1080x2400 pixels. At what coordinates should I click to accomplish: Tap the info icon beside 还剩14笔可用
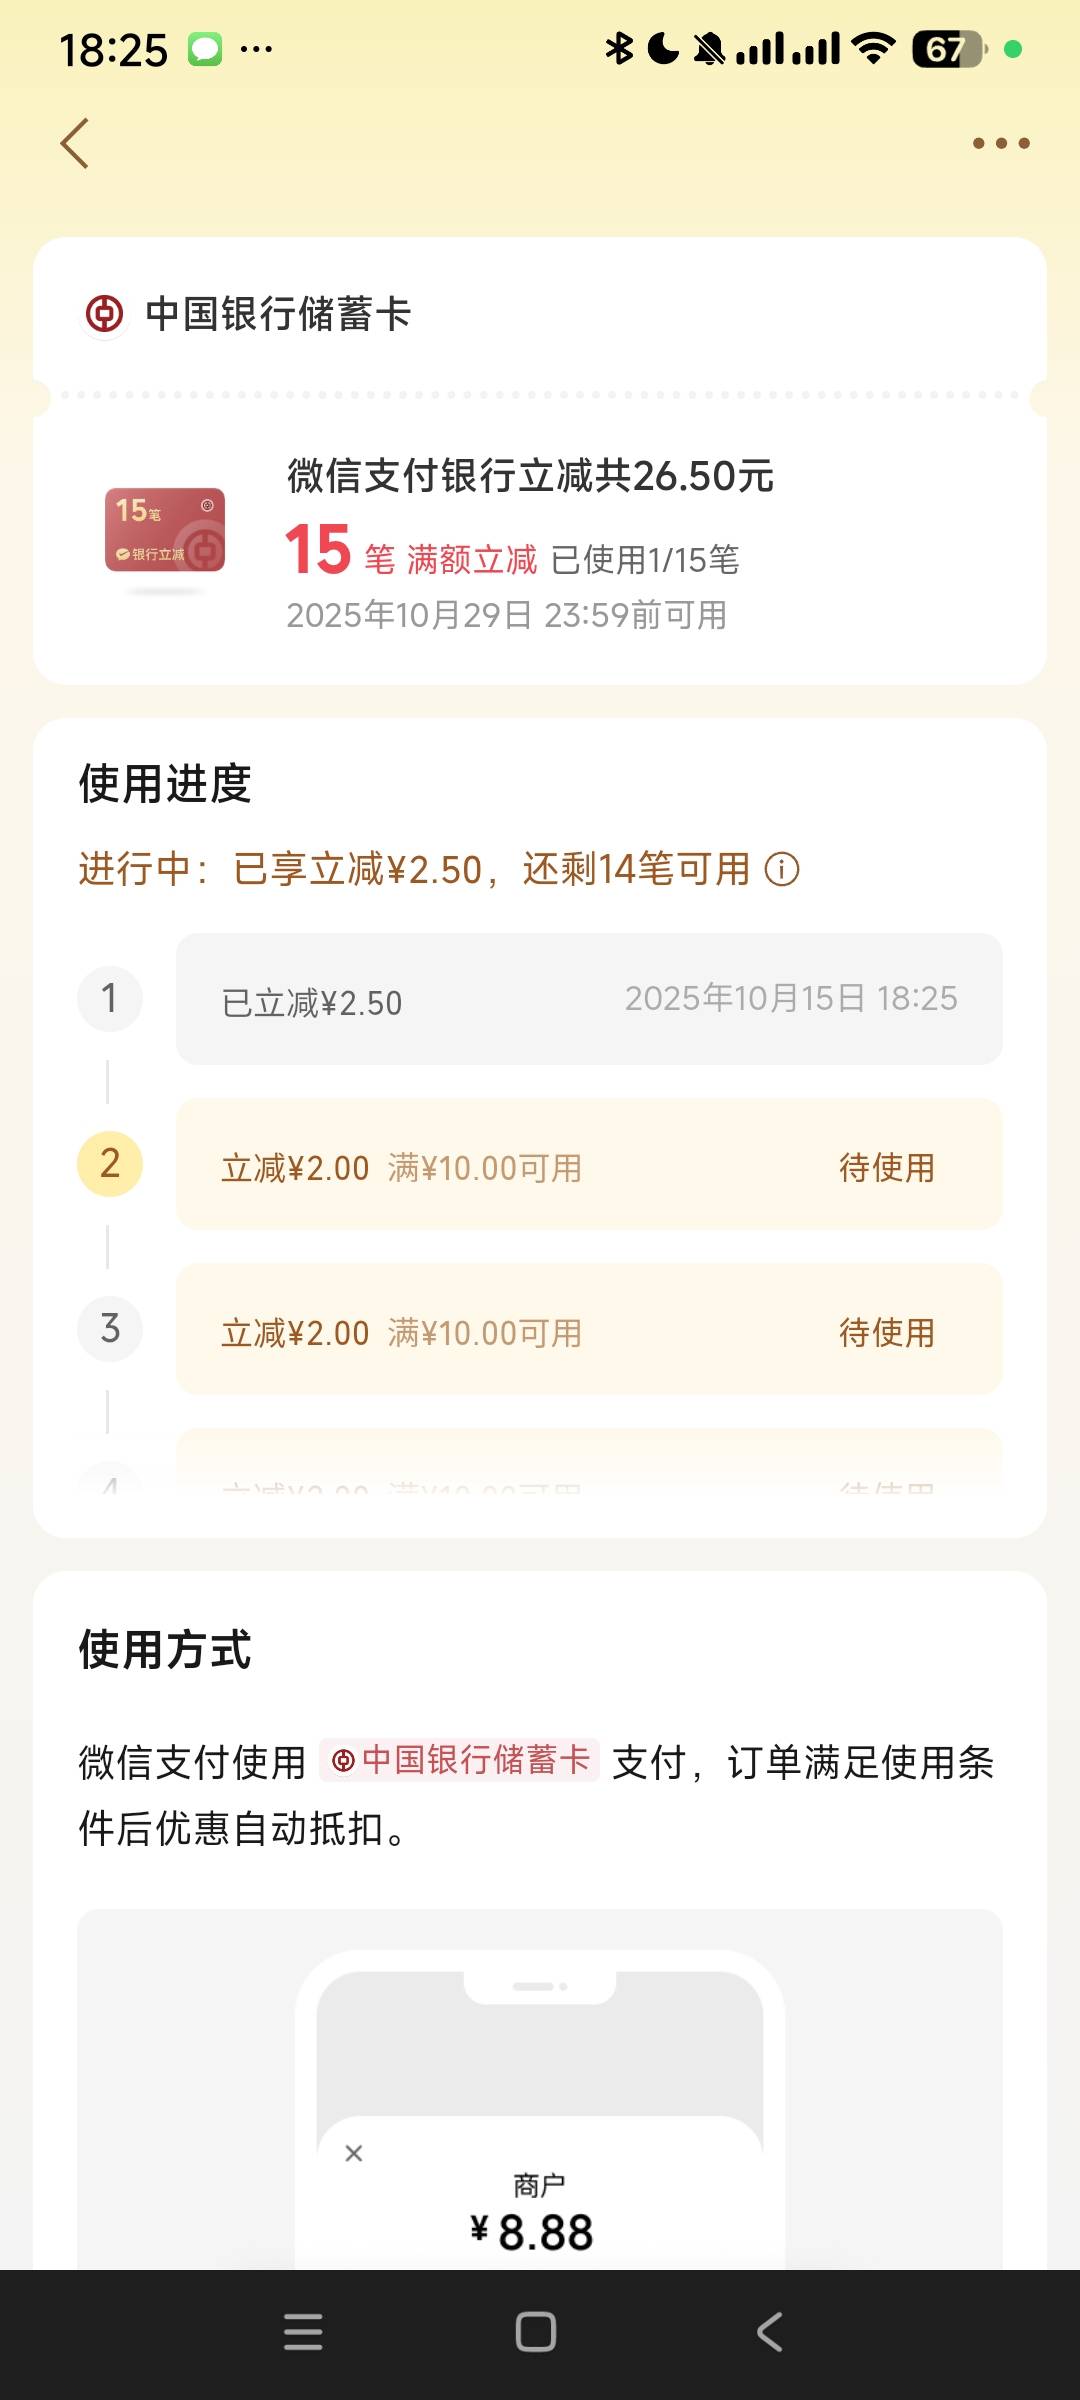tap(782, 869)
